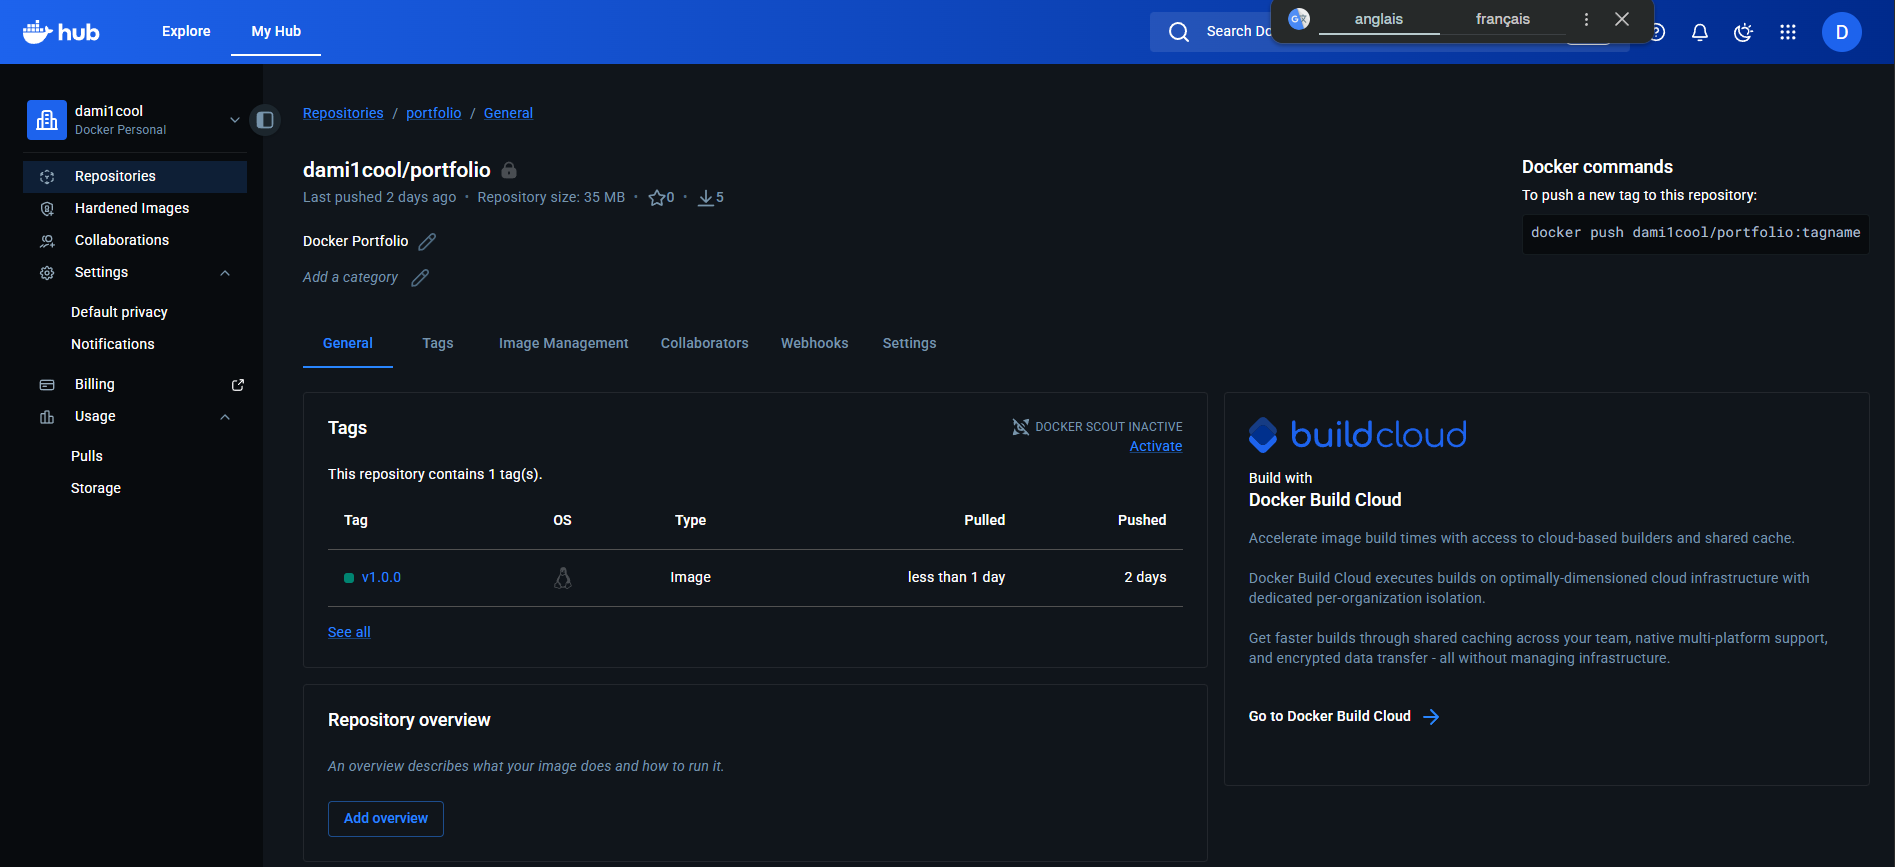Open translate popup options menu
Viewport: 1895px width, 867px height.
click(1586, 20)
